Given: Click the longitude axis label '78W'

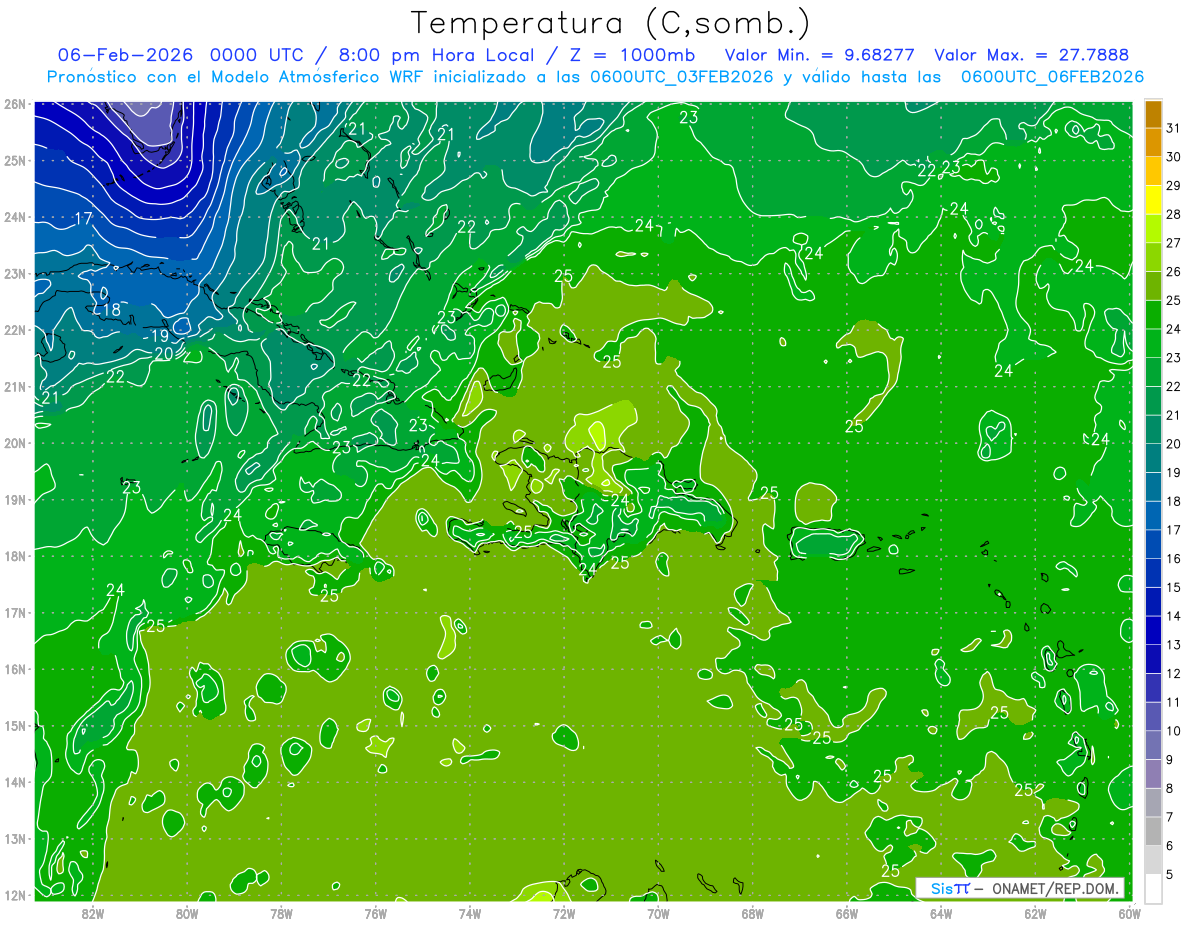Looking at the screenshot, I should (281, 913).
